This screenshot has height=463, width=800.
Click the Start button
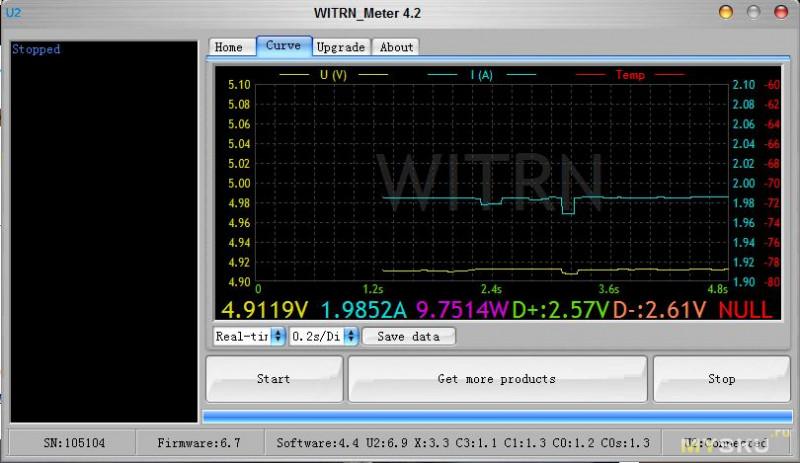pyautogui.click(x=274, y=379)
